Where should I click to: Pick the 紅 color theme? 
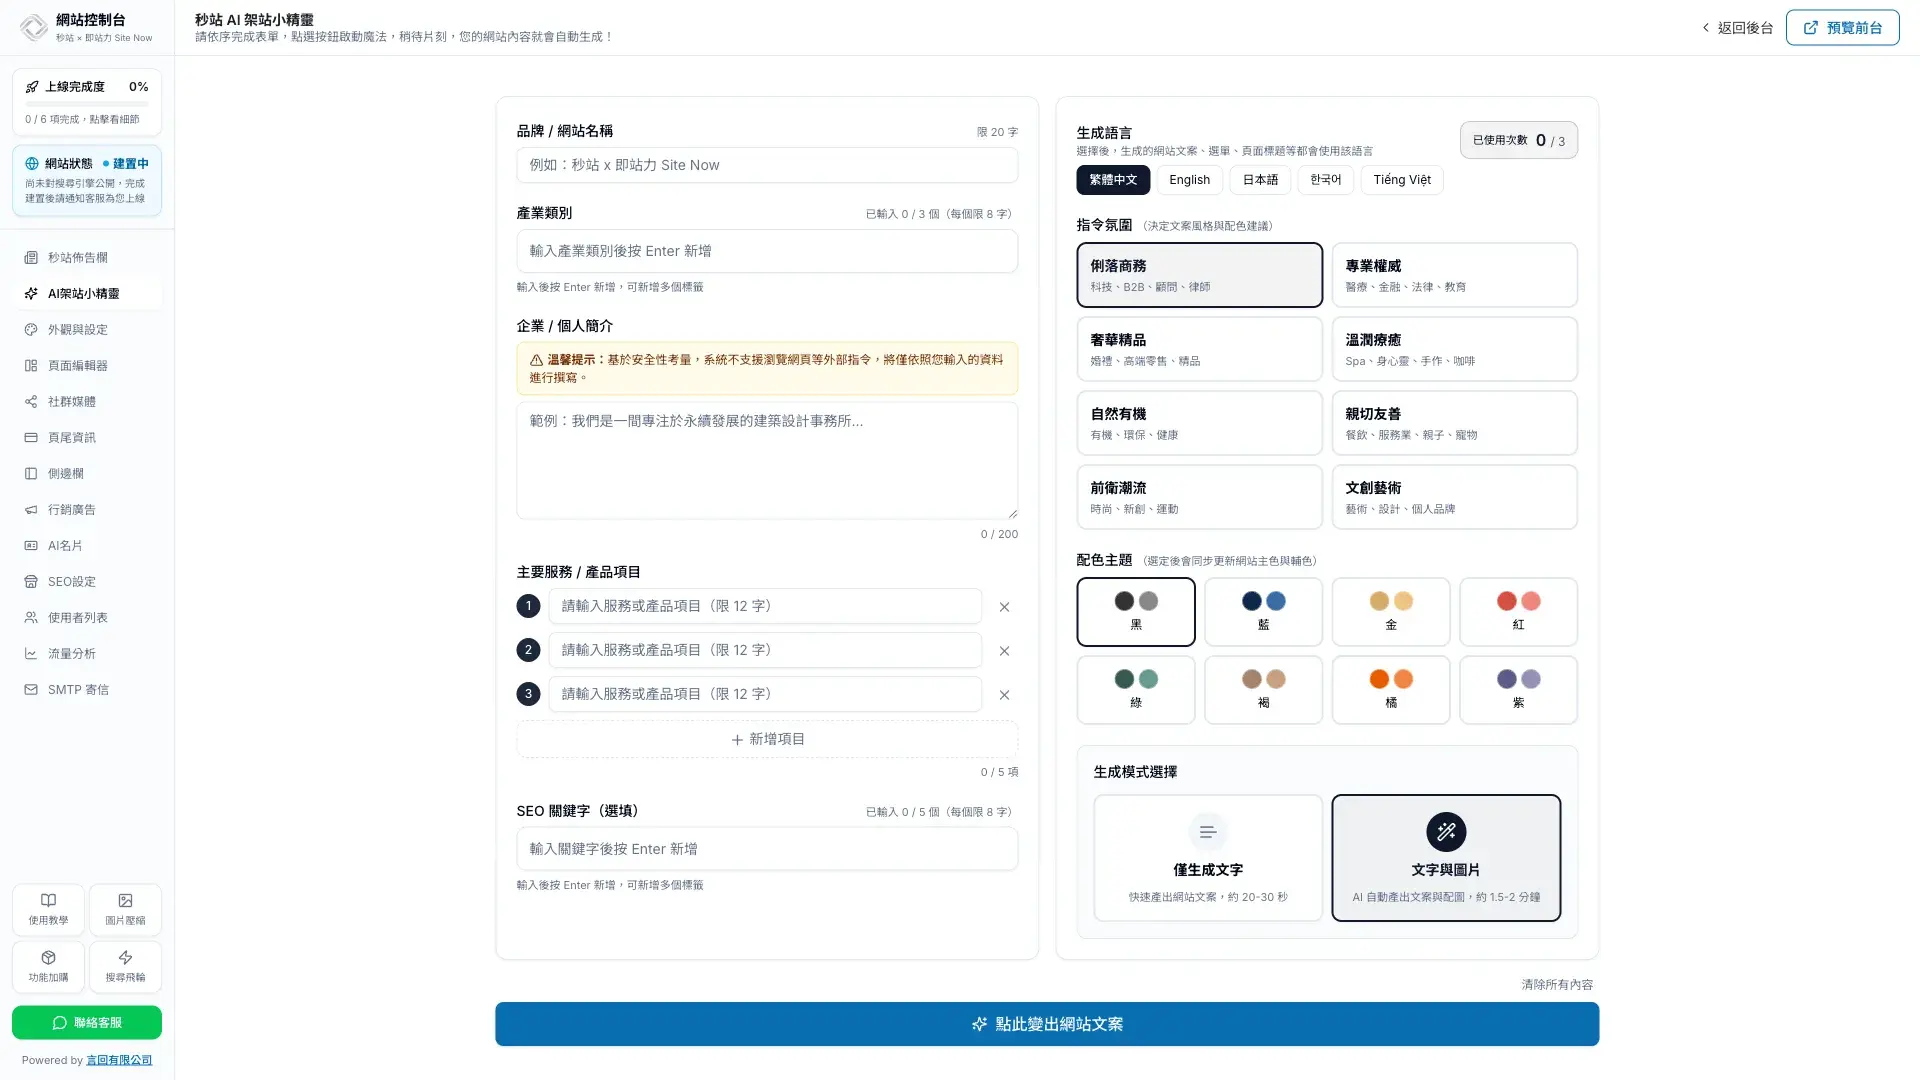(x=1518, y=612)
